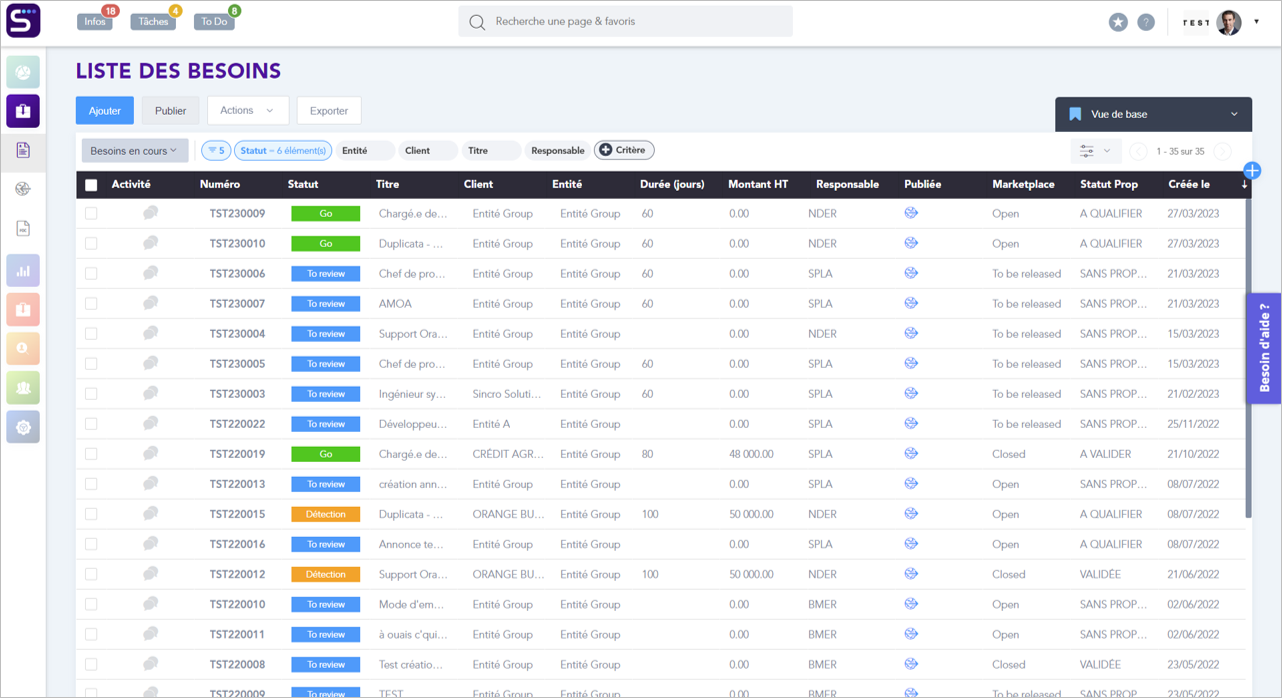1282x698 pixels.
Task: Check the box for row TST220022
Action: pyautogui.click(x=91, y=424)
